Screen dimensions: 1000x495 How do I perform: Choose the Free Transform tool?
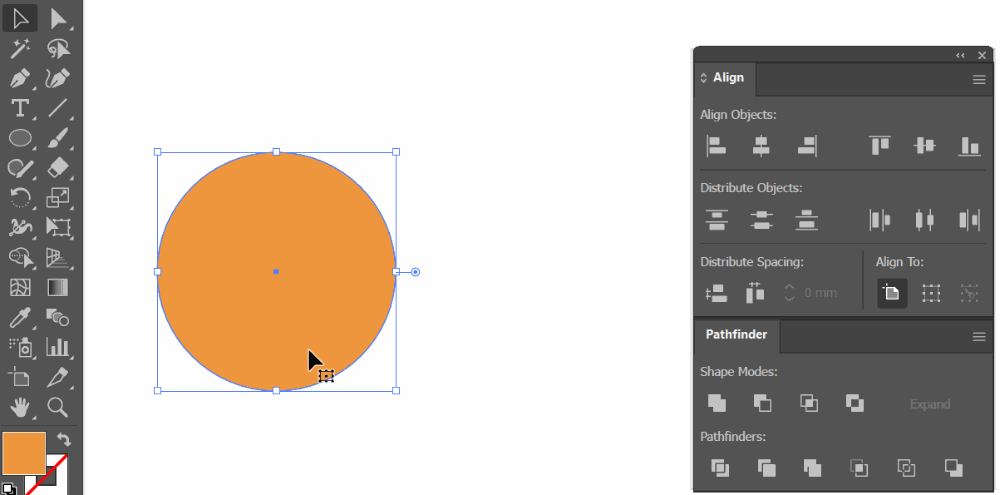click(x=58, y=227)
